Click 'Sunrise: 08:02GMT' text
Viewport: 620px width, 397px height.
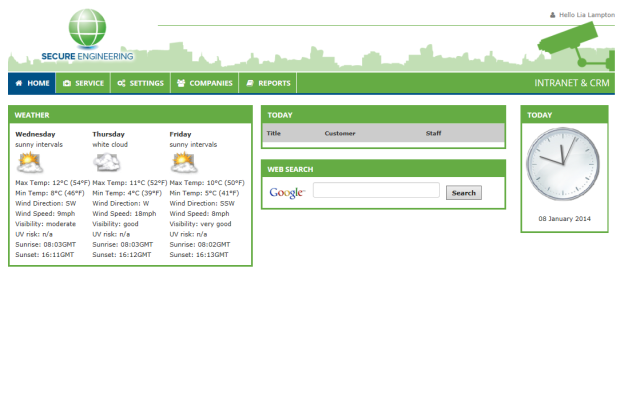coord(200,244)
